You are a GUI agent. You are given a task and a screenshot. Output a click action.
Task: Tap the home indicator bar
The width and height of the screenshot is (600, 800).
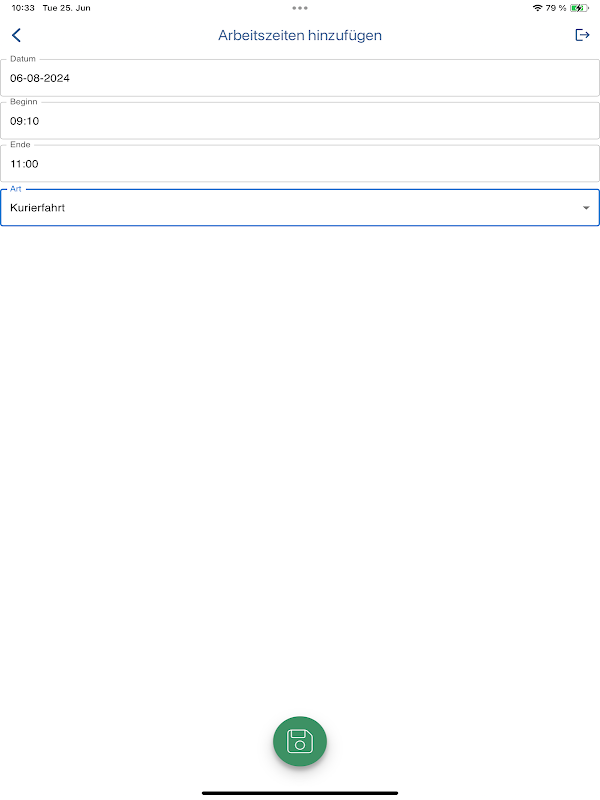300,793
